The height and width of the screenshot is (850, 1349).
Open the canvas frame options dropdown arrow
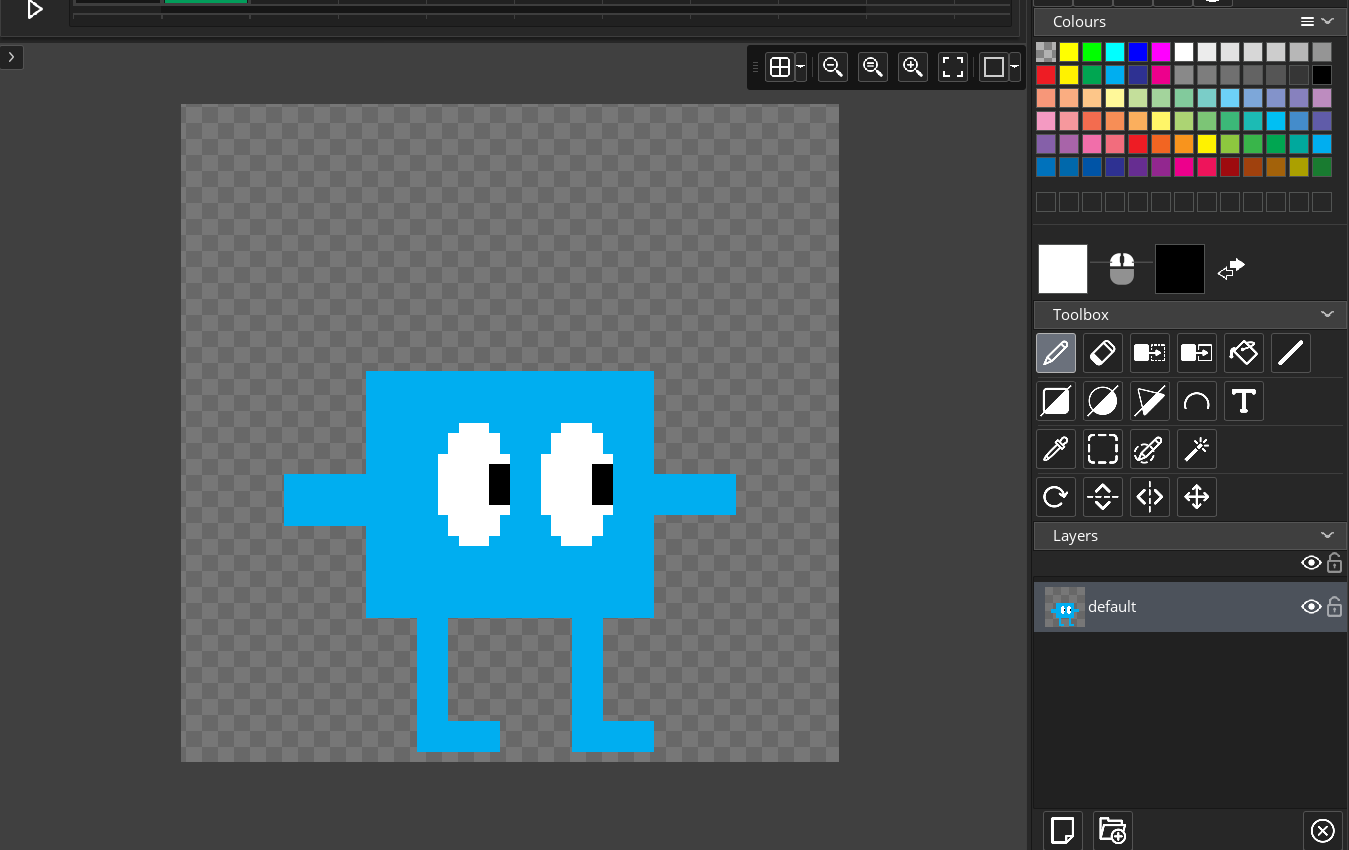[1015, 67]
